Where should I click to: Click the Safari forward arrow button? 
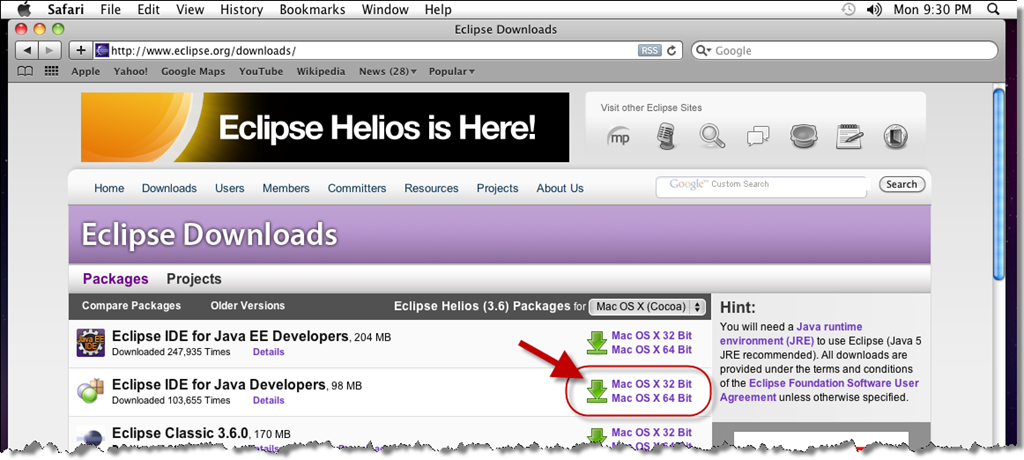[x=50, y=50]
